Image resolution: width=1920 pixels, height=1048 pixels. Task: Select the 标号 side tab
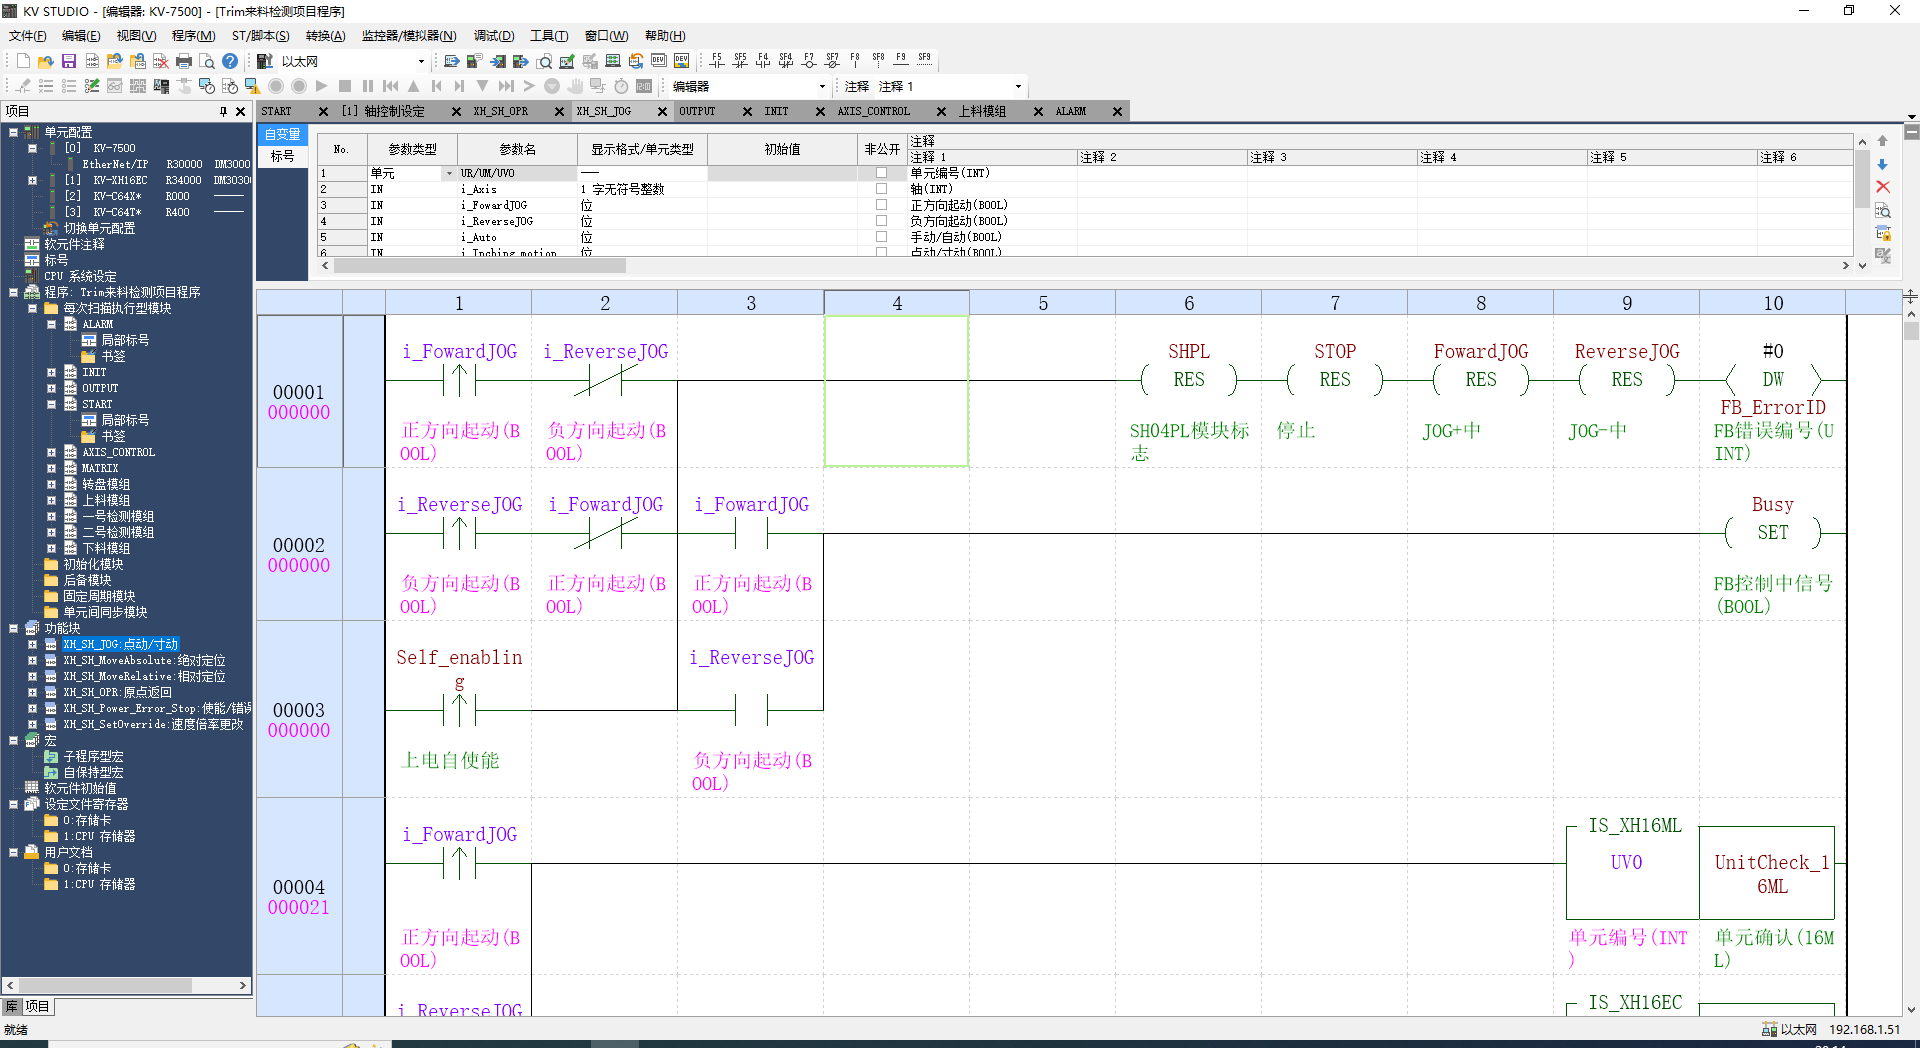[282, 156]
